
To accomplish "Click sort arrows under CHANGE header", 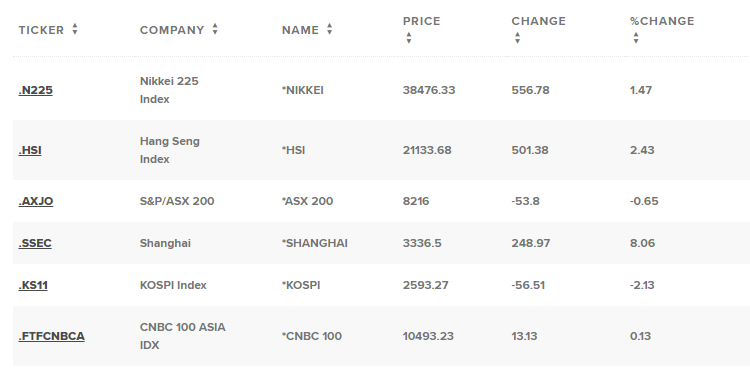I will pos(517,38).
